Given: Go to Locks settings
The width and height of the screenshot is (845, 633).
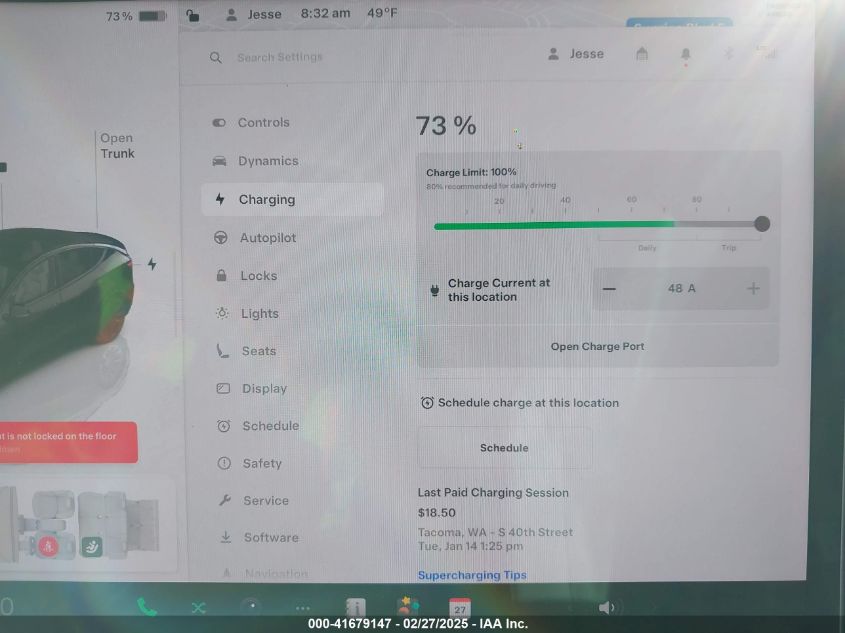Looking at the screenshot, I should [258, 276].
